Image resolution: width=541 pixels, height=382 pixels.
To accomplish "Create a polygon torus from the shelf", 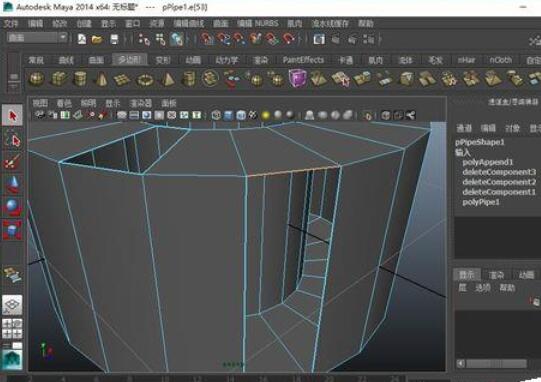I will pos(145,80).
